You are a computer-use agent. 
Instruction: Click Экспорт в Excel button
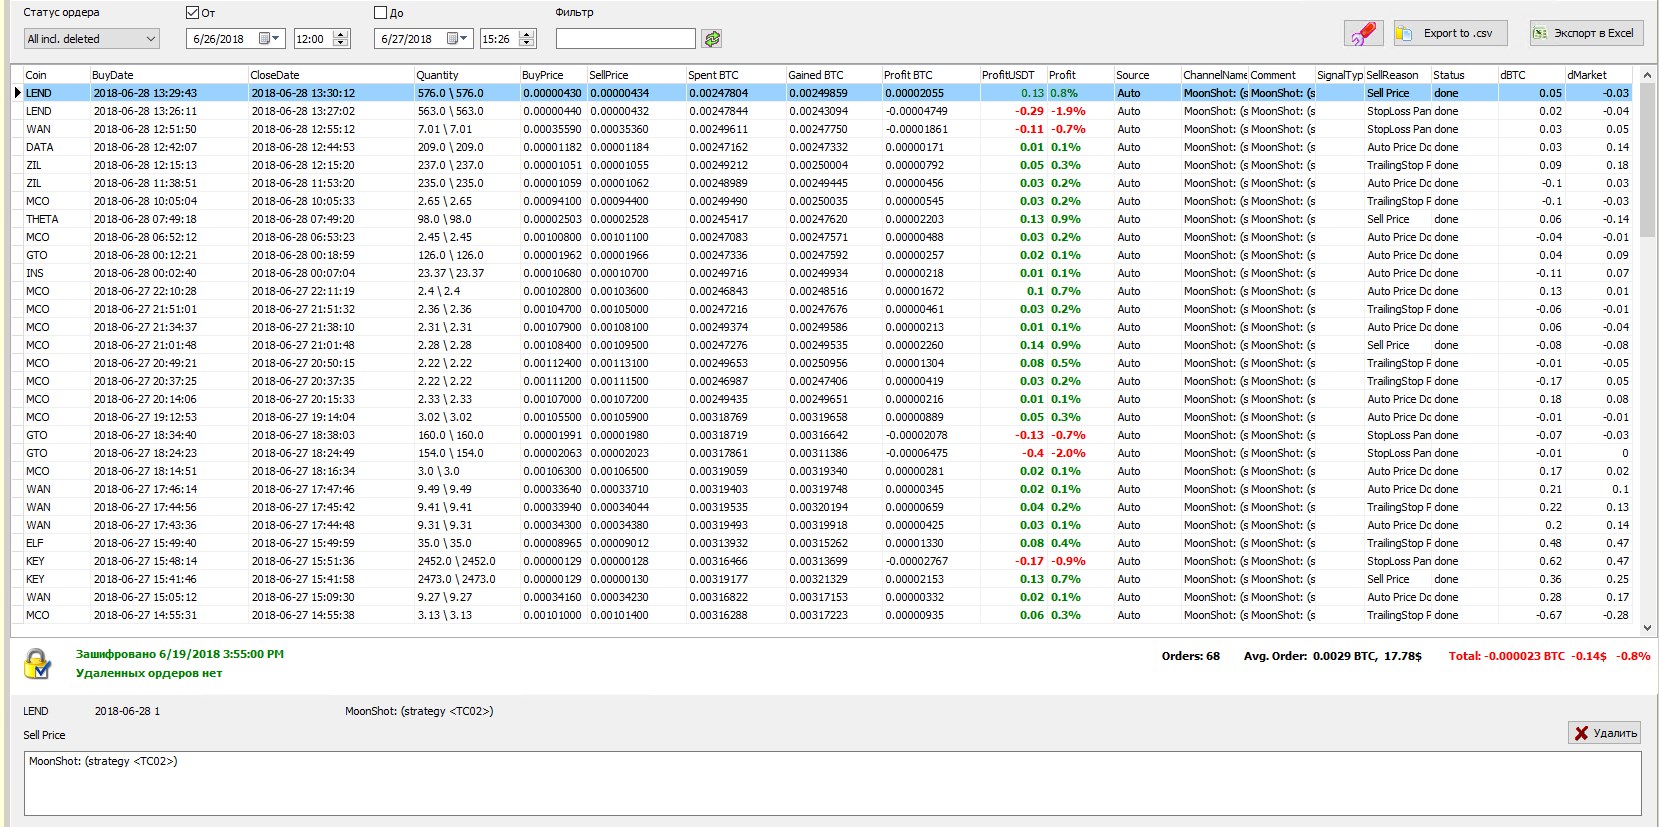(1585, 33)
